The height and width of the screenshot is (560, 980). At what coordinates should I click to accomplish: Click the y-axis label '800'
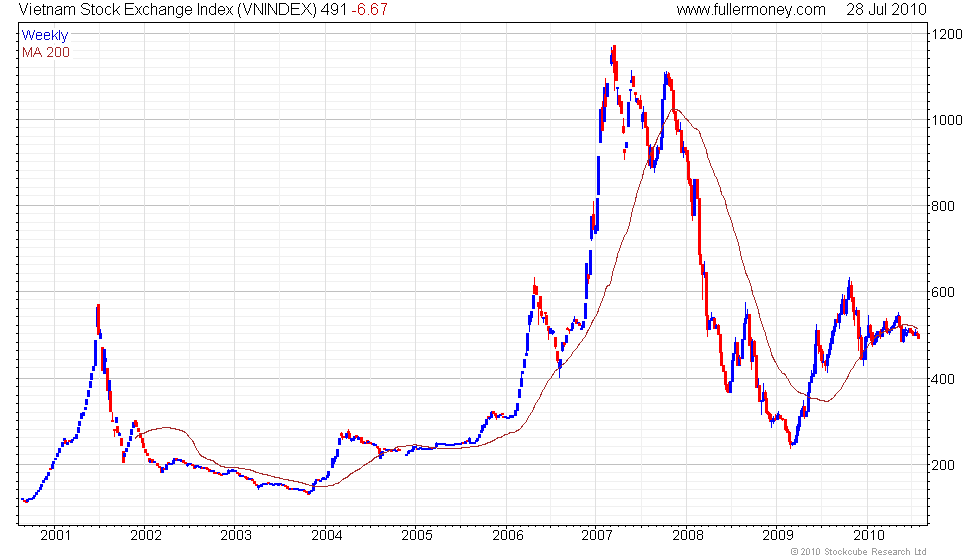point(943,206)
